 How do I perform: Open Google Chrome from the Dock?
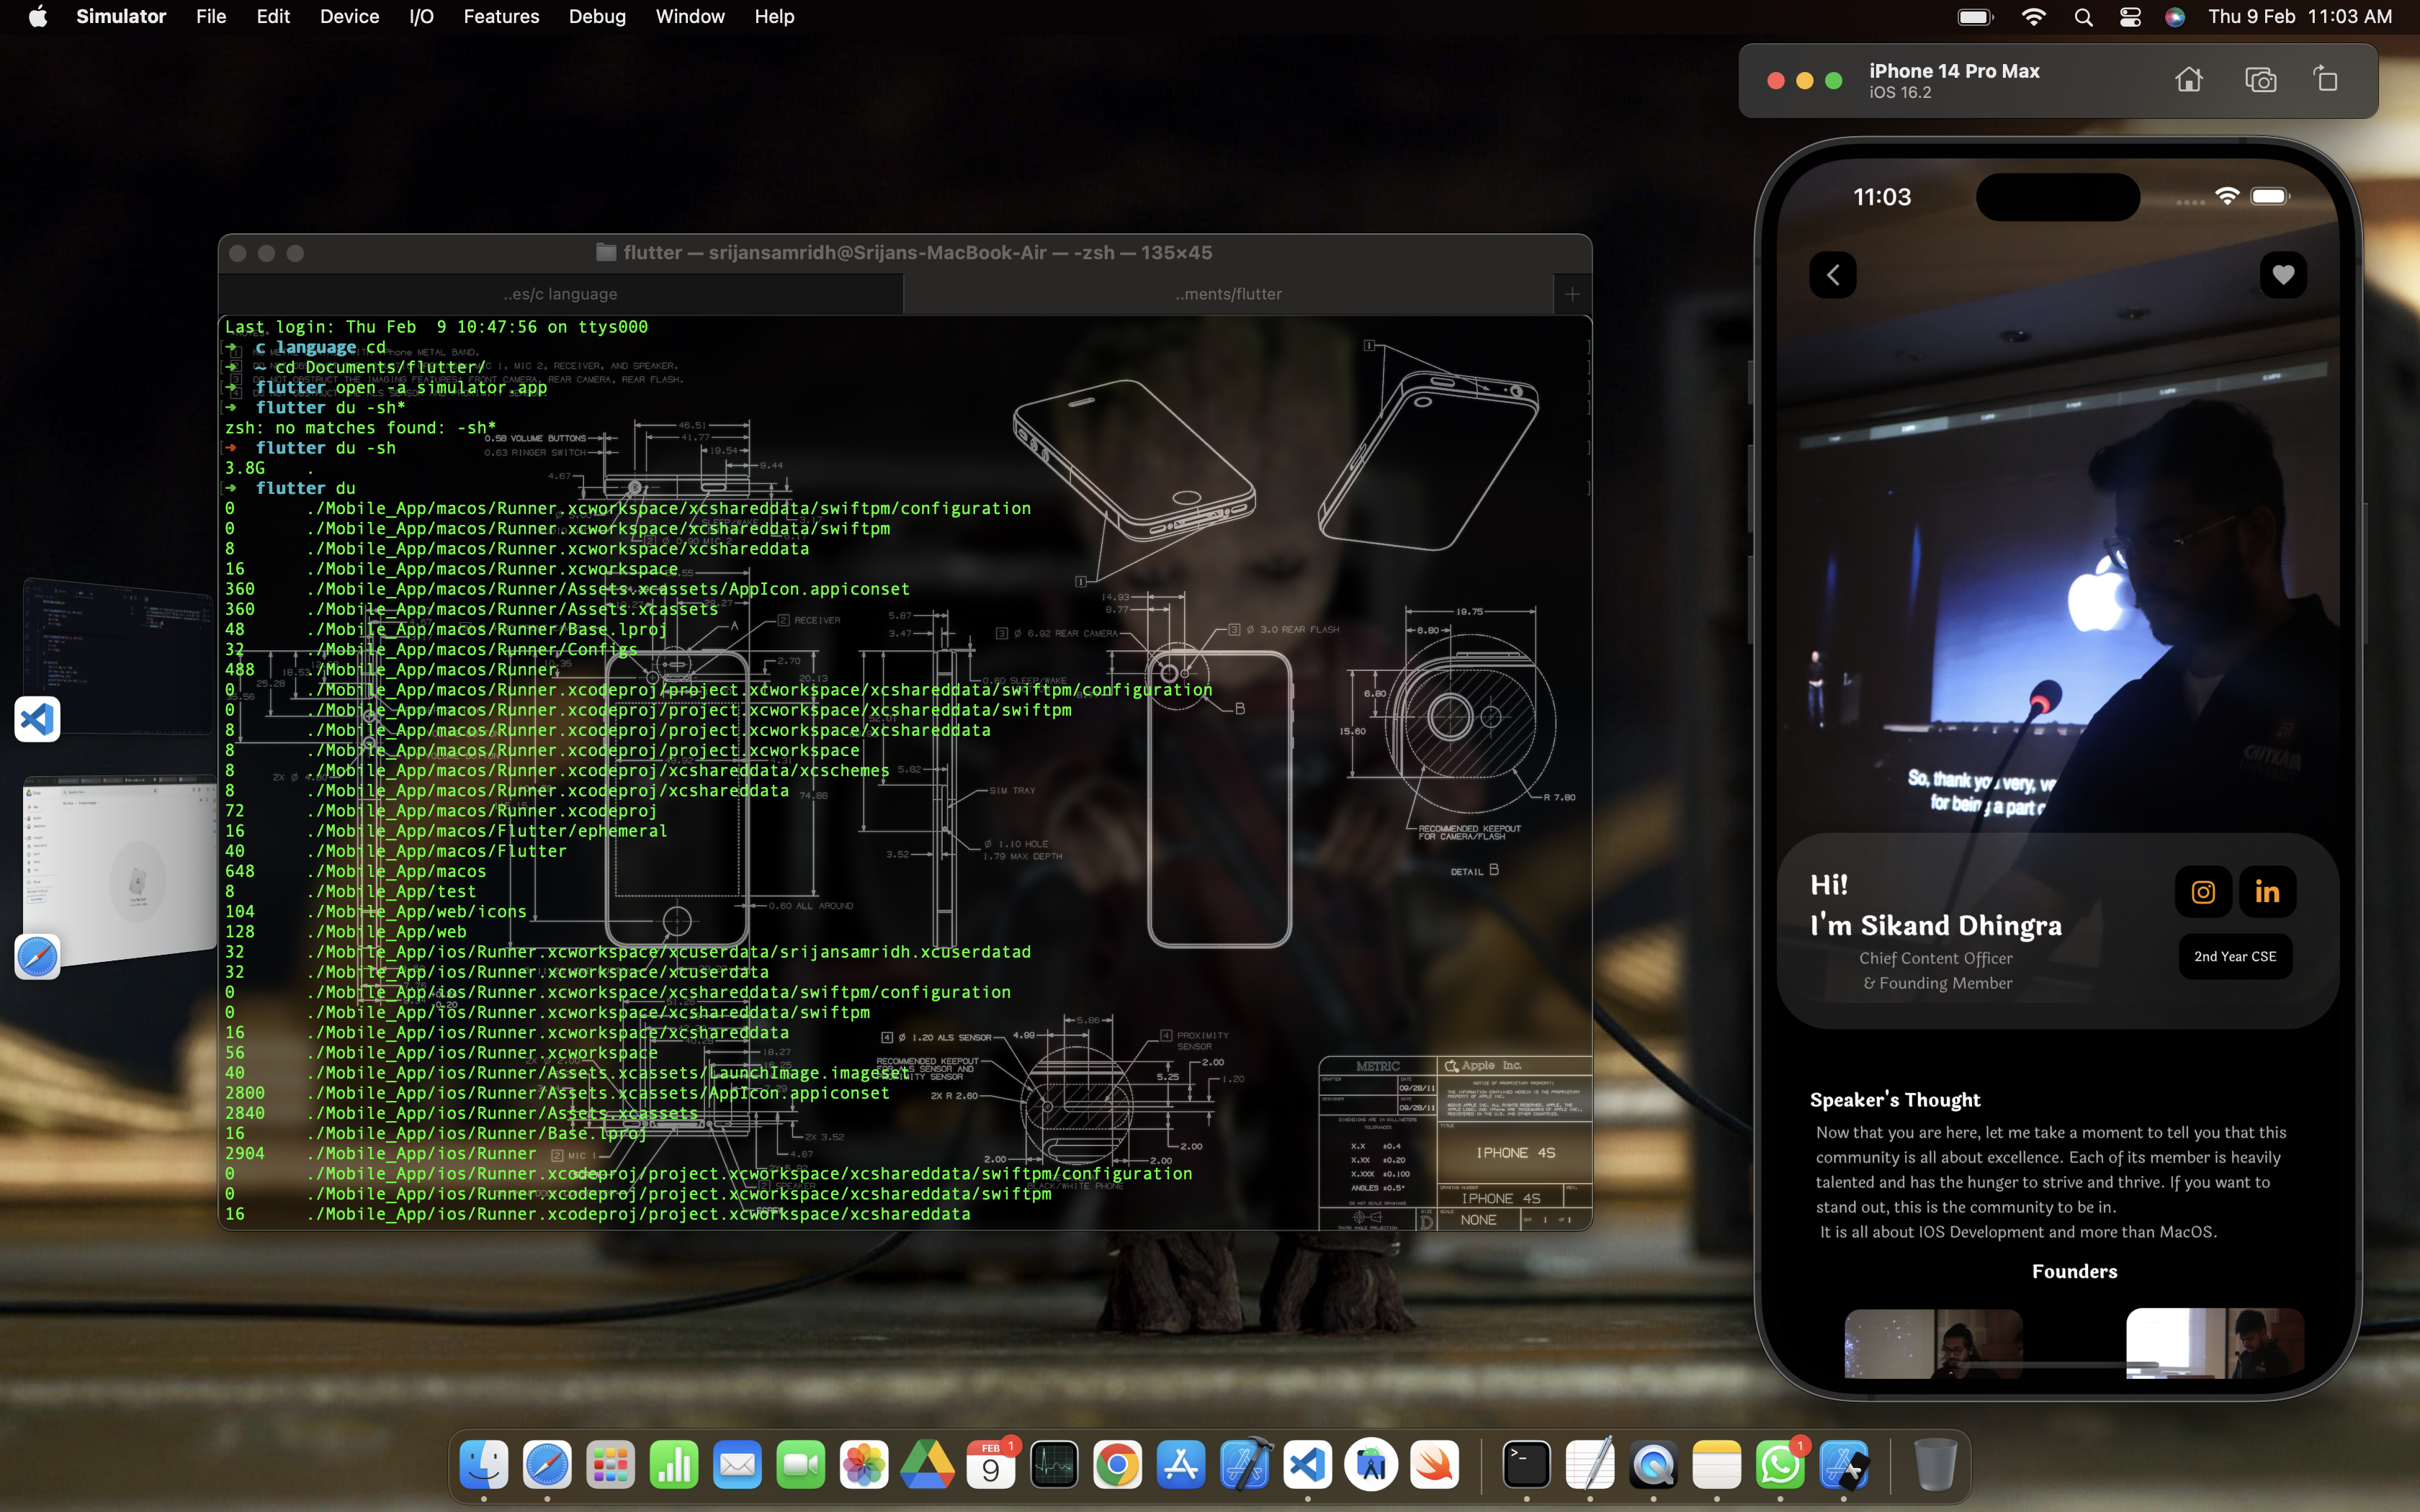coord(1117,1465)
